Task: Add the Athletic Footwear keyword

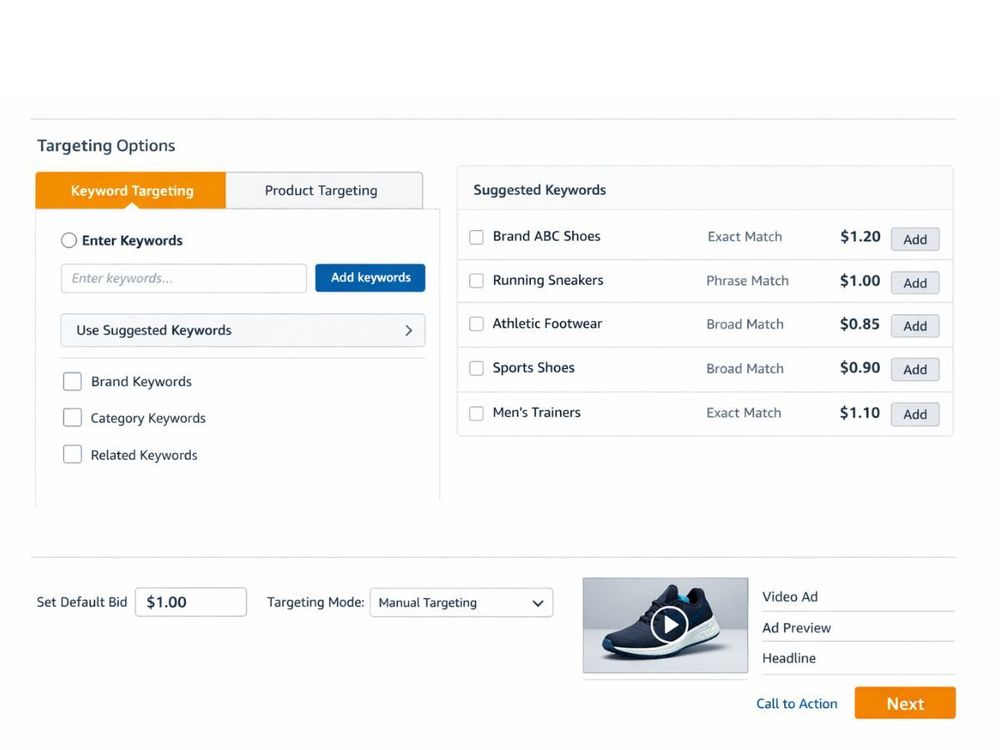Action: pyautogui.click(x=915, y=326)
